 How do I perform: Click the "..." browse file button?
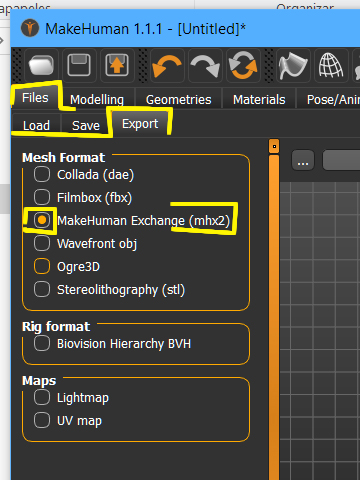pos(303,160)
